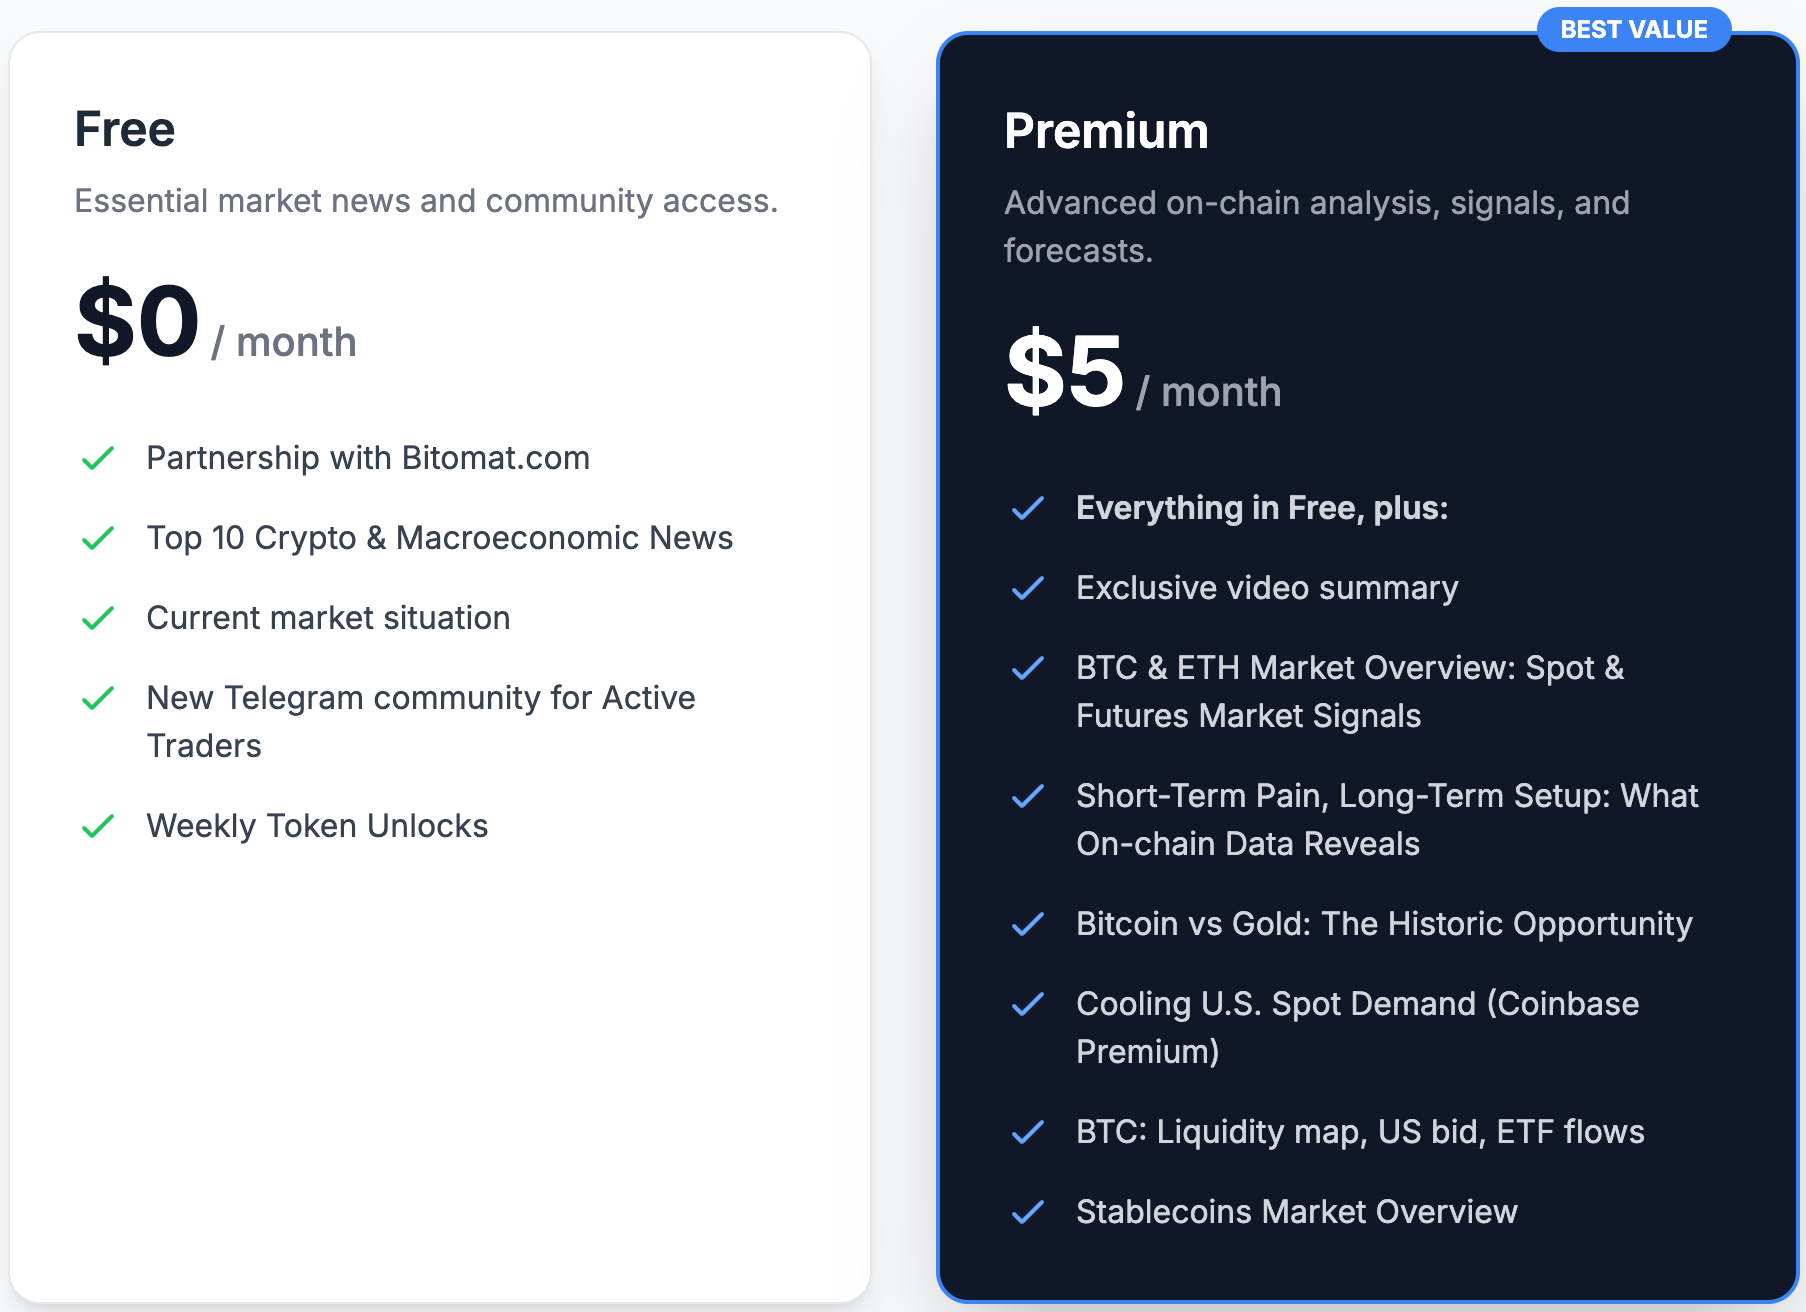The width and height of the screenshot is (1806, 1312).
Task: Click 'Weekly Token Unlocks' feature text
Action: pyautogui.click(x=317, y=826)
